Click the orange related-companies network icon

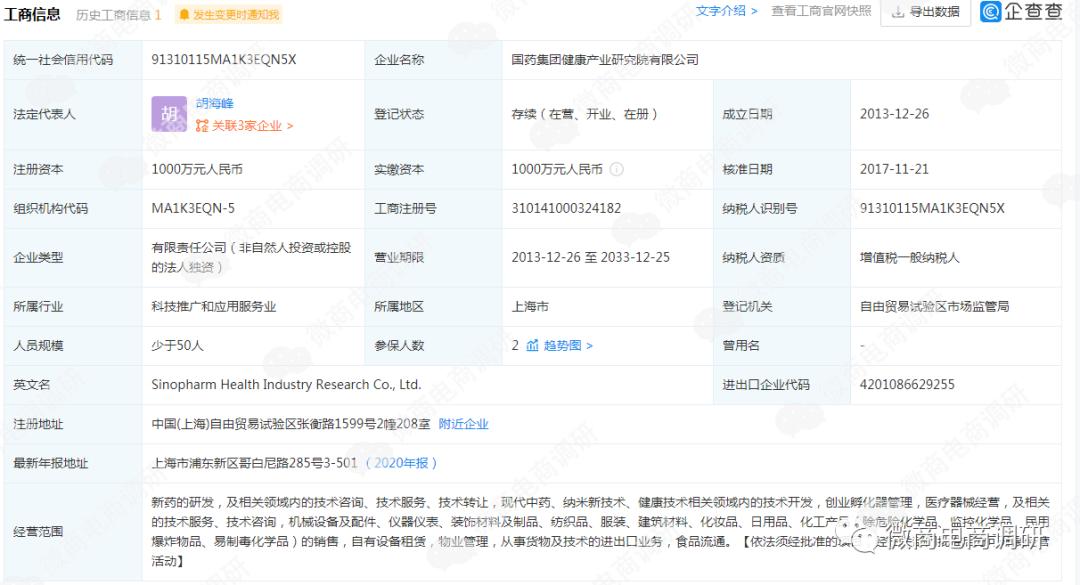[x=202, y=126]
